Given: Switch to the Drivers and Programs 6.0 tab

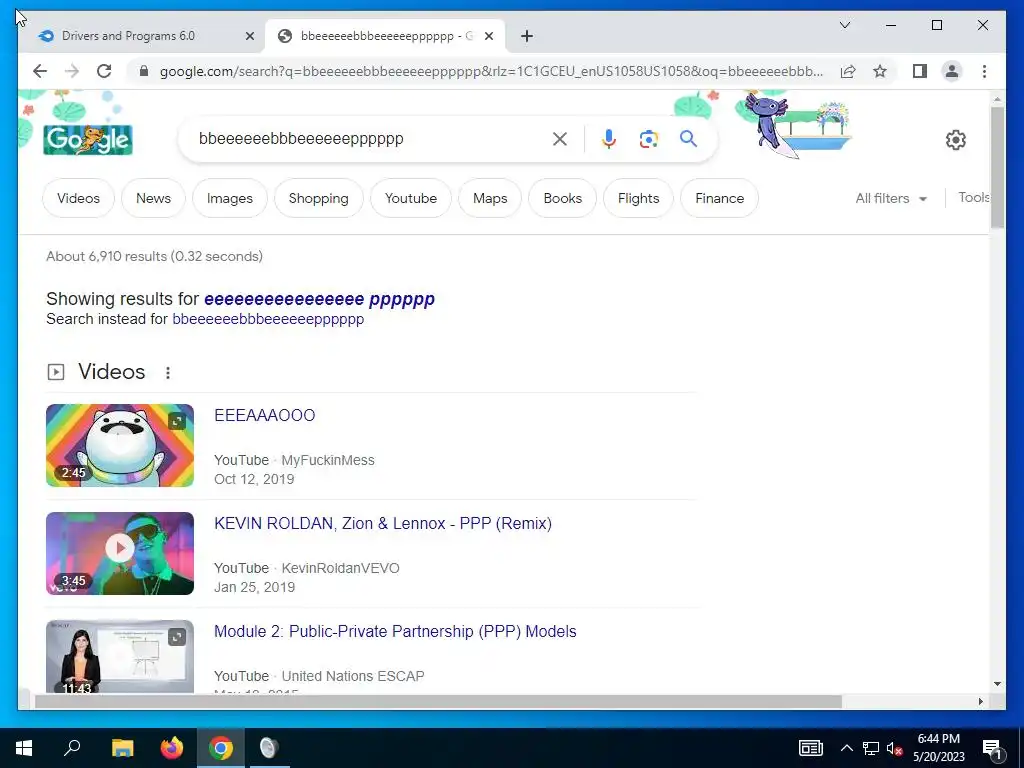Looking at the screenshot, I should (x=142, y=36).
